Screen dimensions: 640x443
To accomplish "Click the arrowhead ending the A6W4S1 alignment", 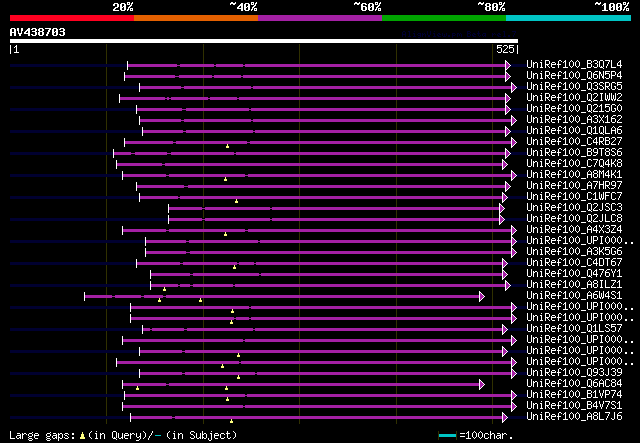I will (482, 296).
